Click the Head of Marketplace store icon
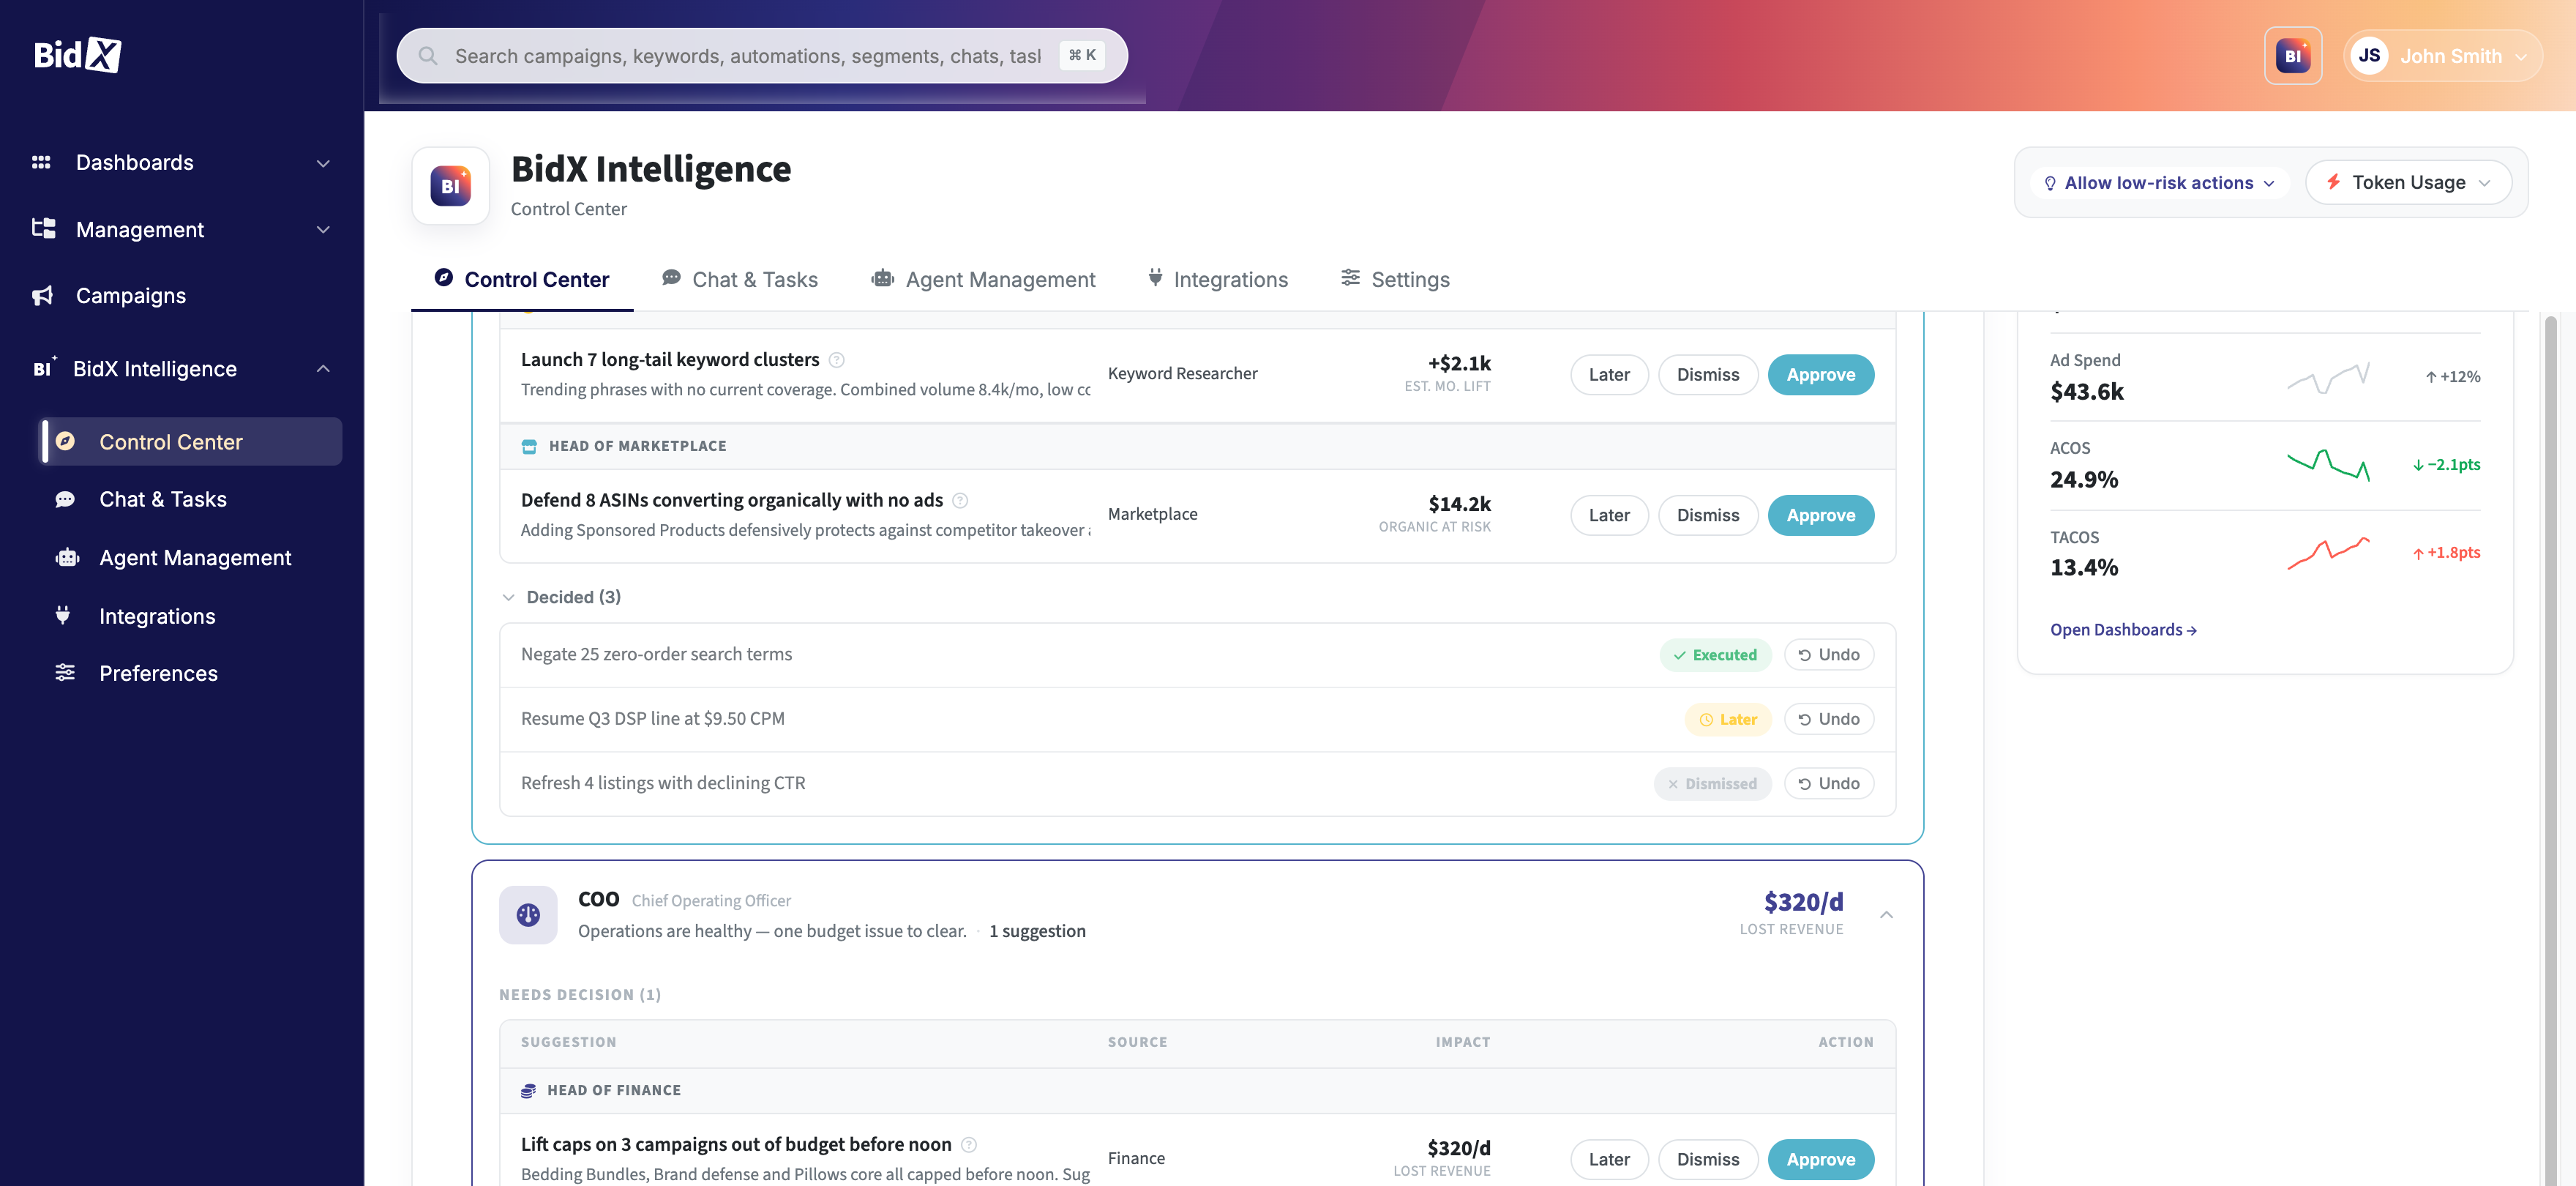The height and width of the screenshot is (1186, 2576). (x=529, y=447)
